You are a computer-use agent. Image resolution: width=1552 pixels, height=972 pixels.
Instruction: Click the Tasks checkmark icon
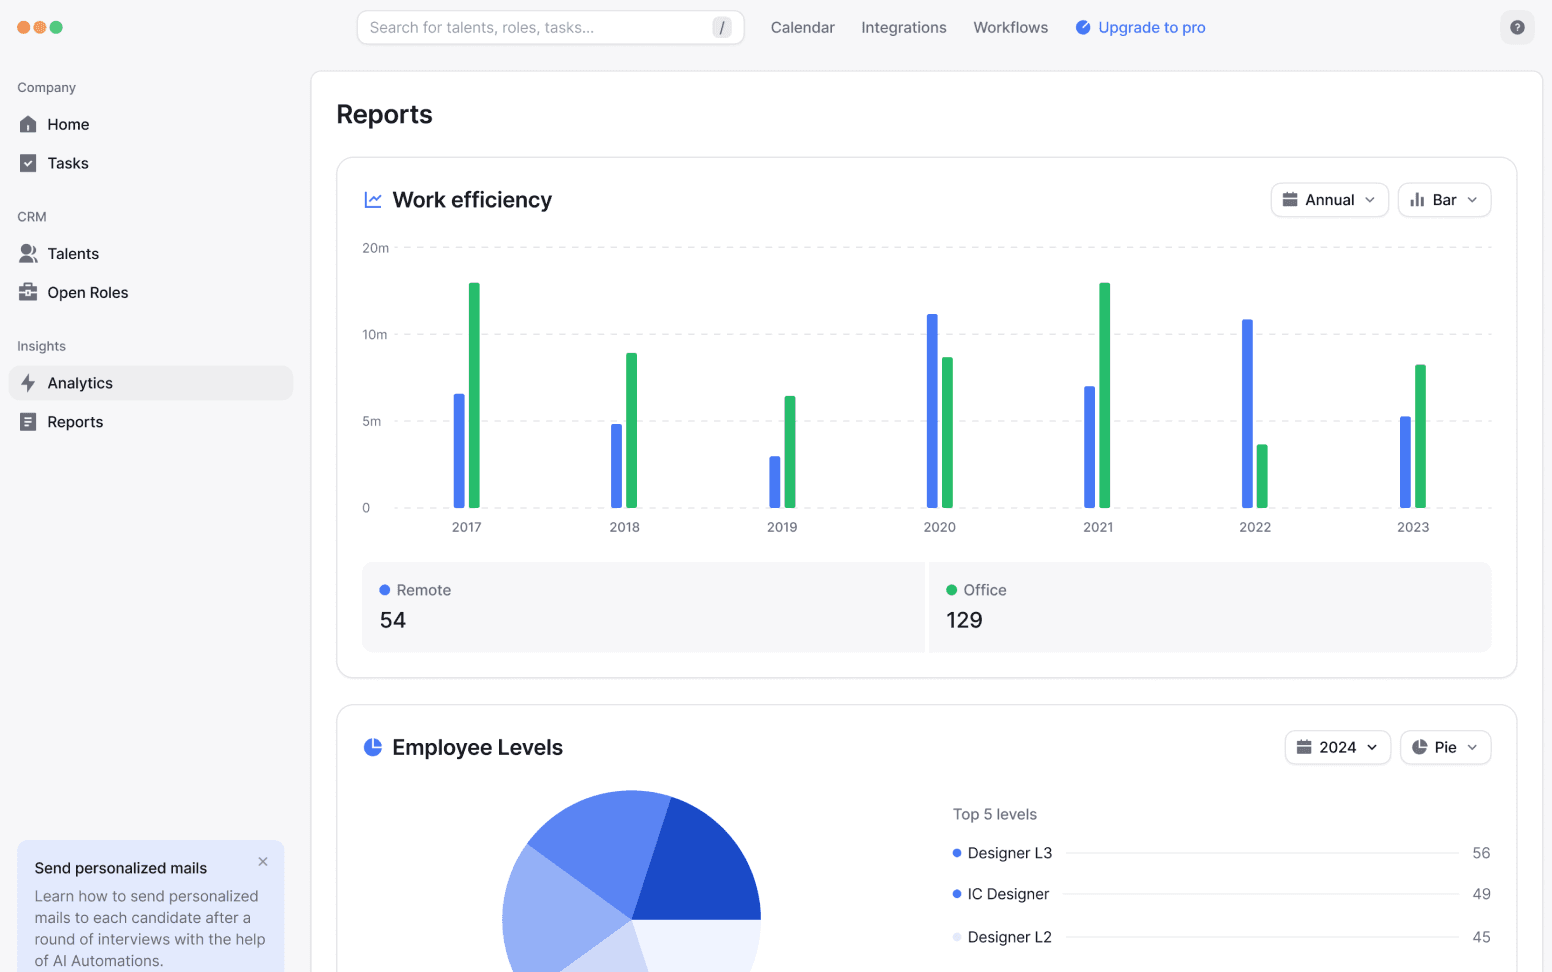pos(28,163)
